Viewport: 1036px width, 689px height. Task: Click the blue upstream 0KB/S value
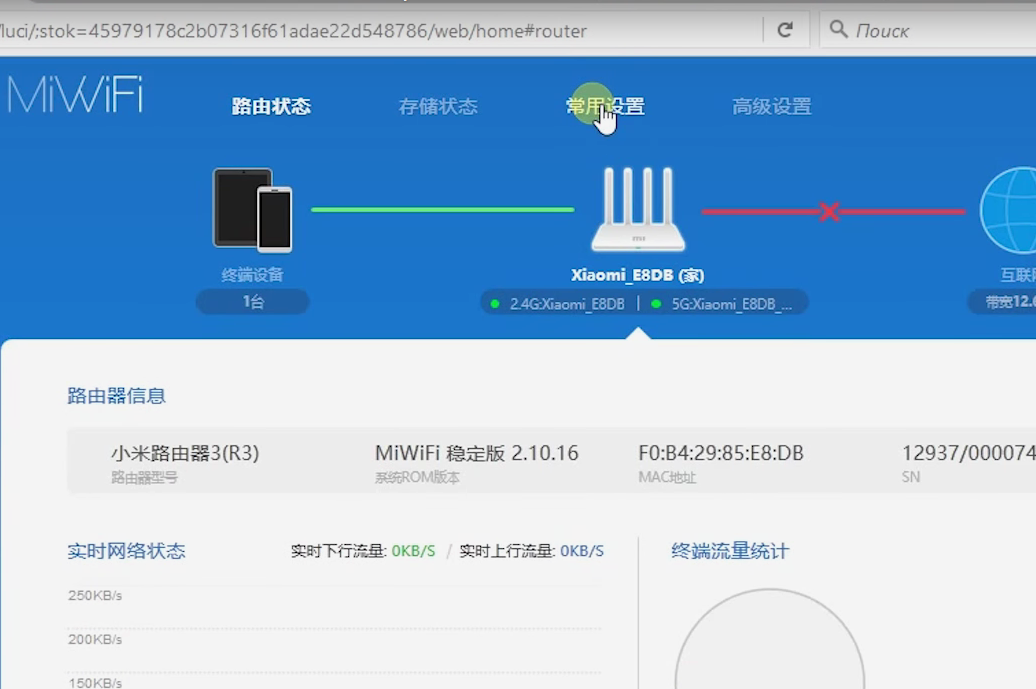pyautogui.click(x=582, y=551)
